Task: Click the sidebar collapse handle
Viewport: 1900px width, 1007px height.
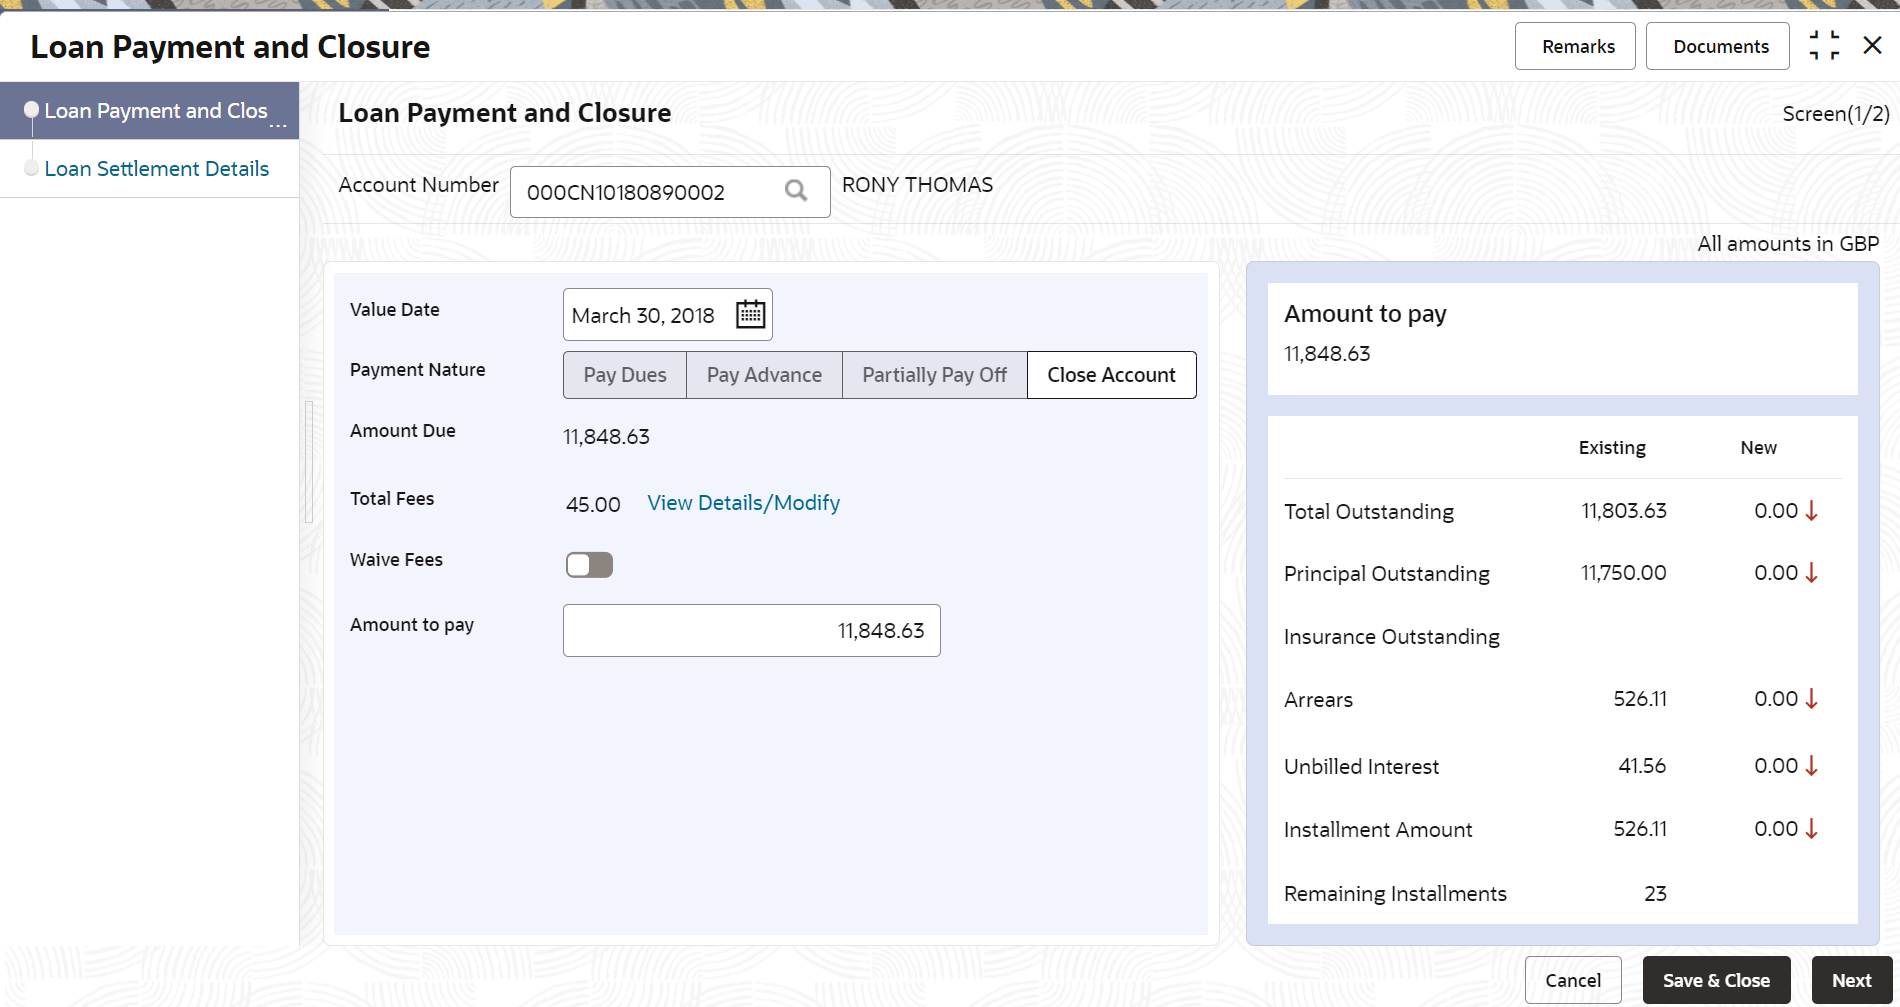Action: (309, 462)
